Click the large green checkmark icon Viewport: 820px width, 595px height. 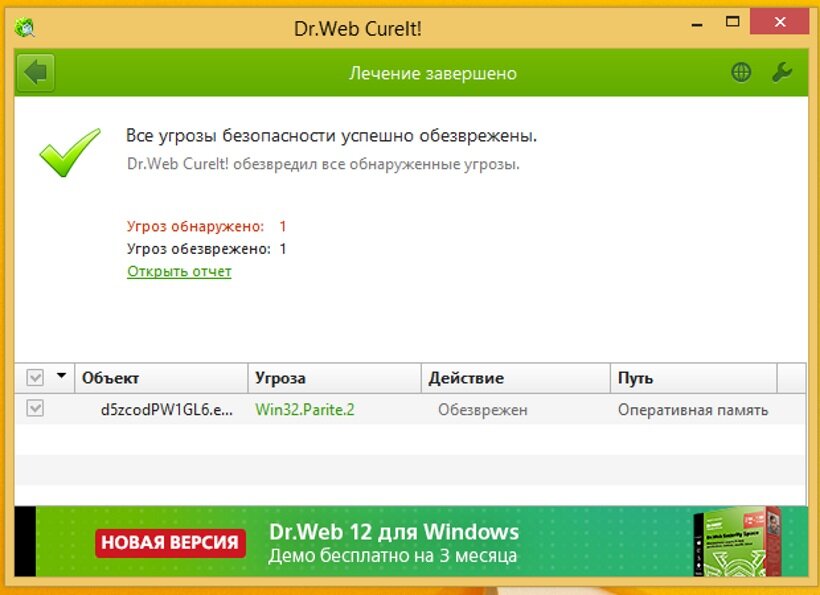click(x=70, y=153)
